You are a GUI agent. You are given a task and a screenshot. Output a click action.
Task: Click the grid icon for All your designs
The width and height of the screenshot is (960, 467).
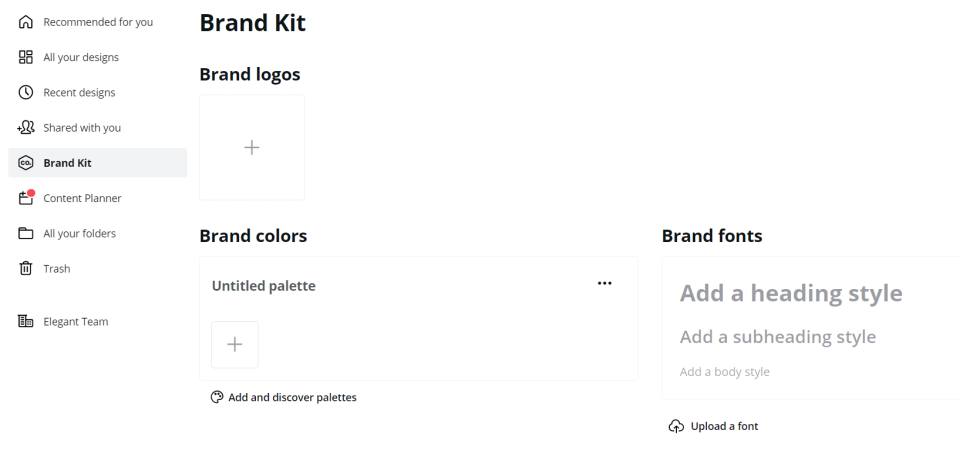[x=26, y=57]
